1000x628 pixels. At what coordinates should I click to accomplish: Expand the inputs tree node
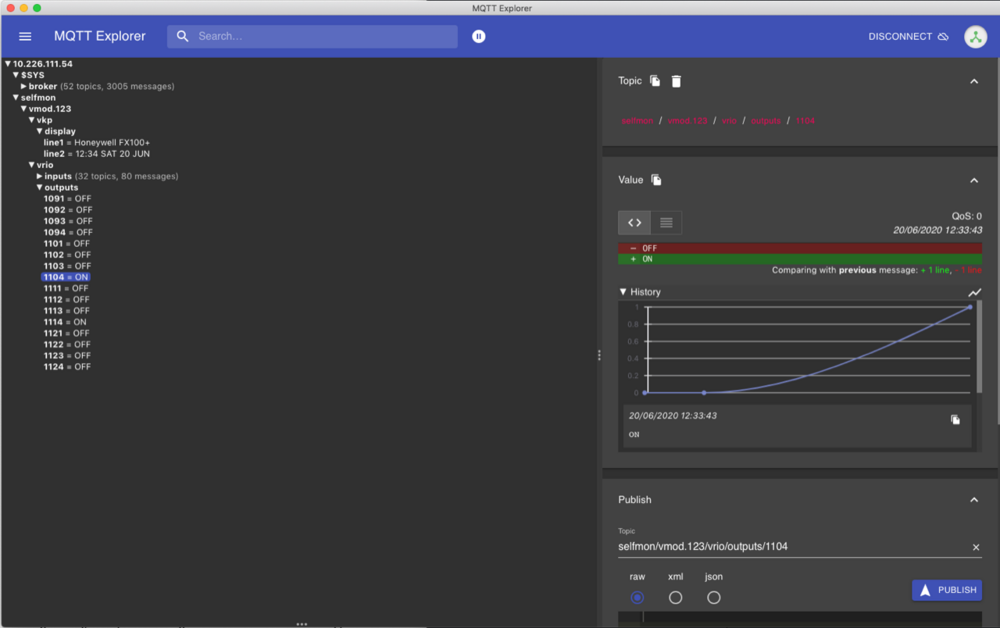point(40,177)
